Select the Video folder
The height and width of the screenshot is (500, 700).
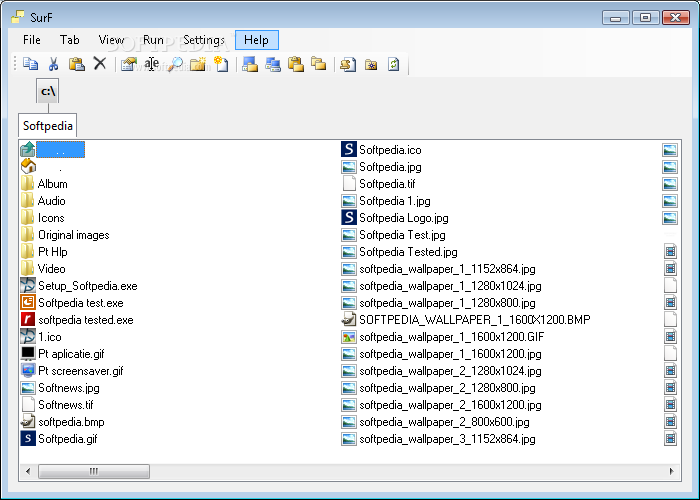pos(52,269)
